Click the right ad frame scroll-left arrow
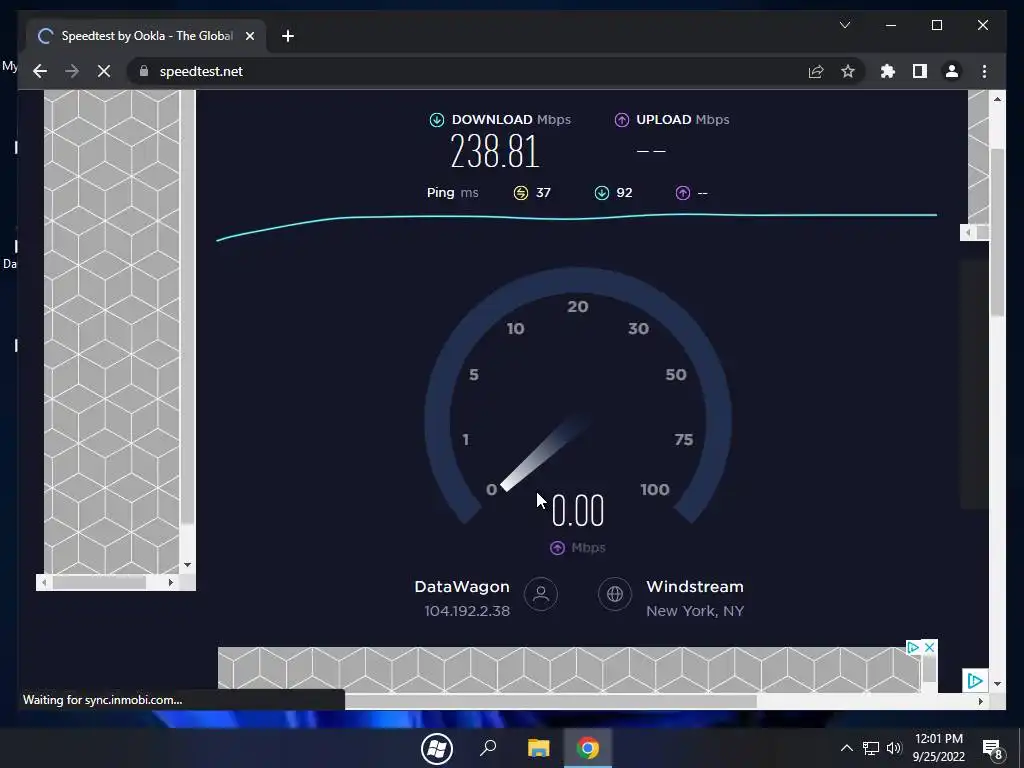The width and height of the screenshot is (1024, 768). [x=968, y=232]
